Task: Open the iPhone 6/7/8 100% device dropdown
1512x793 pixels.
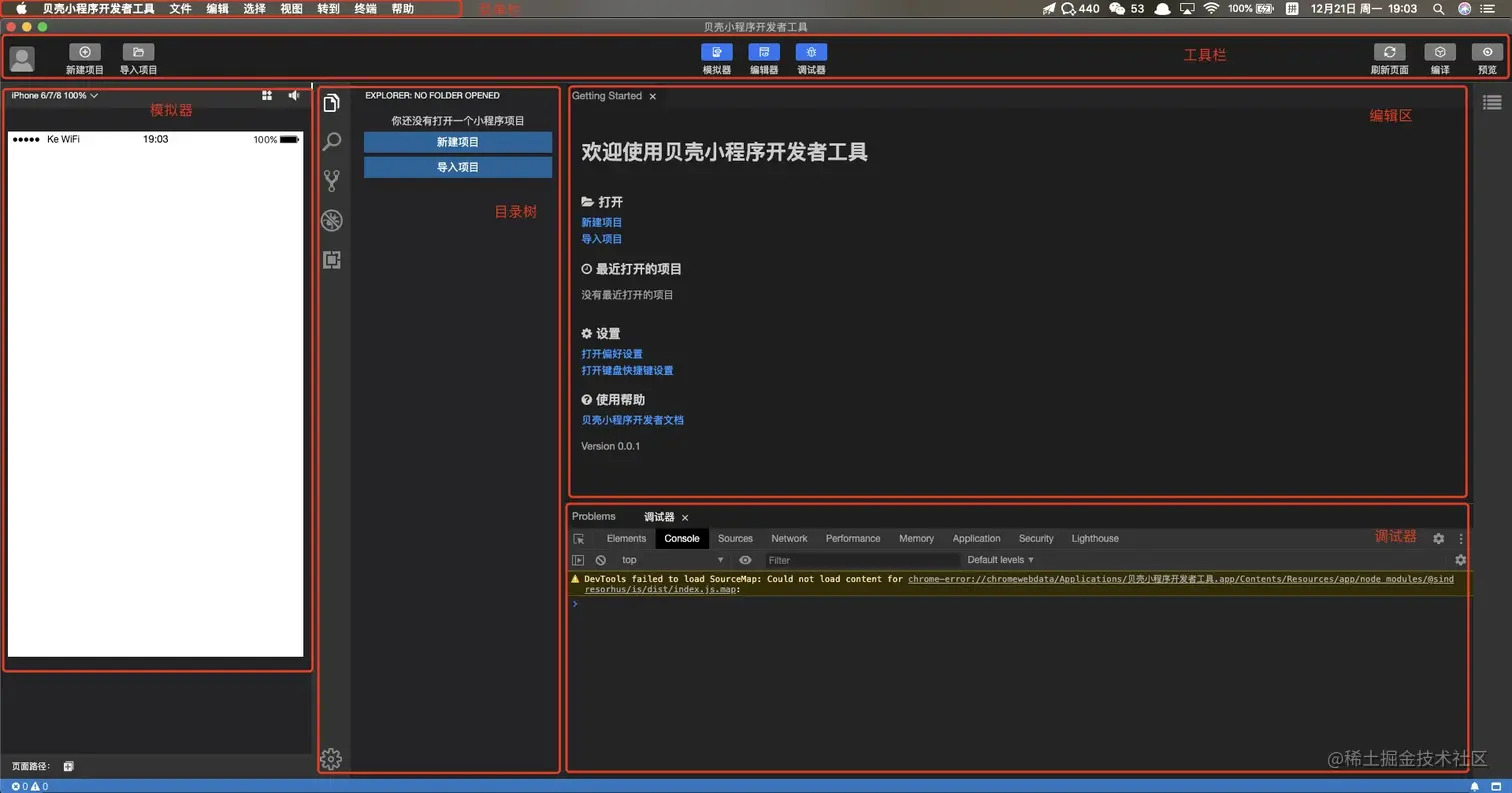Action: (x=55, y=96)
